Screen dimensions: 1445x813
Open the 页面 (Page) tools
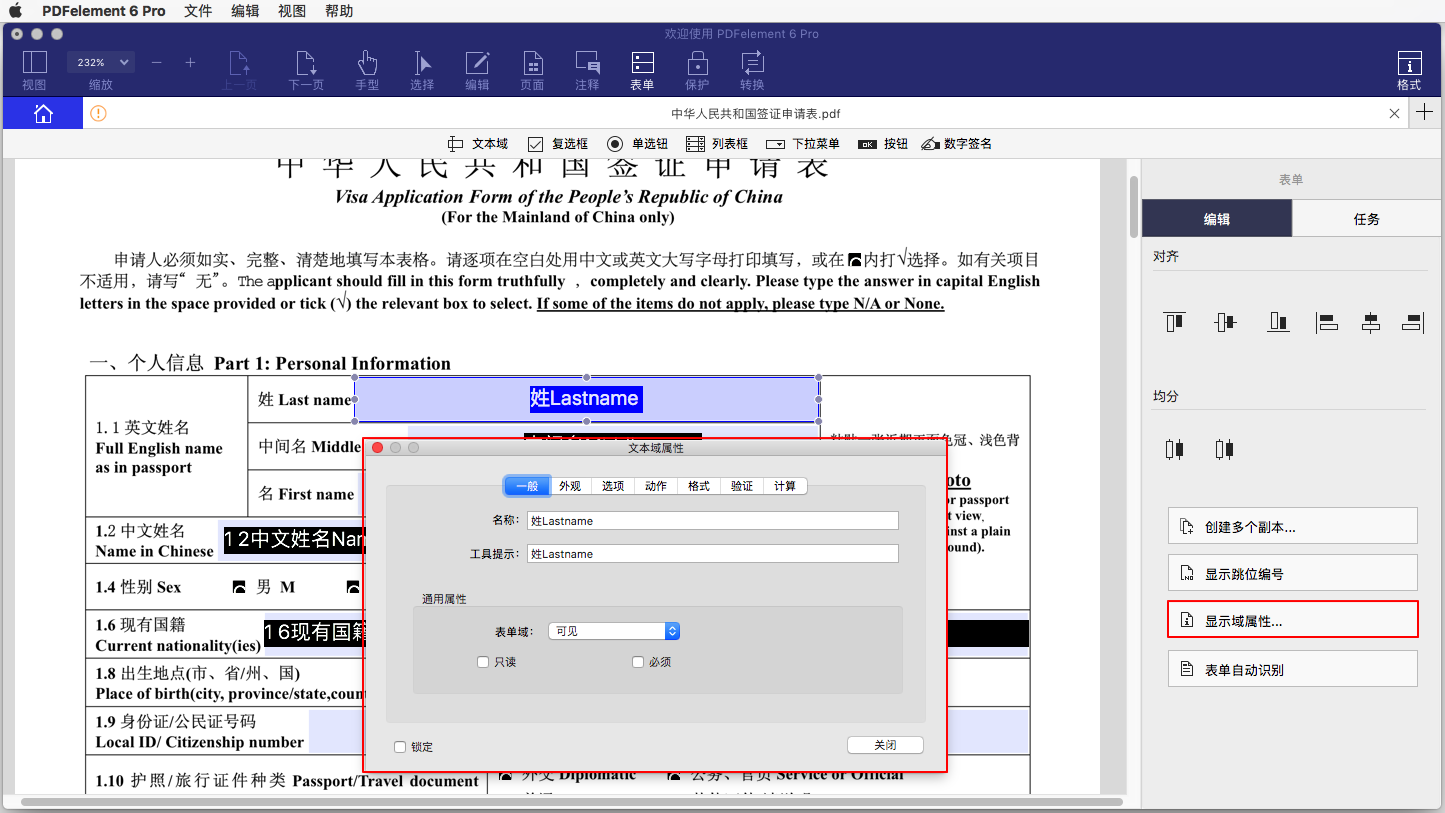[532, 70]
